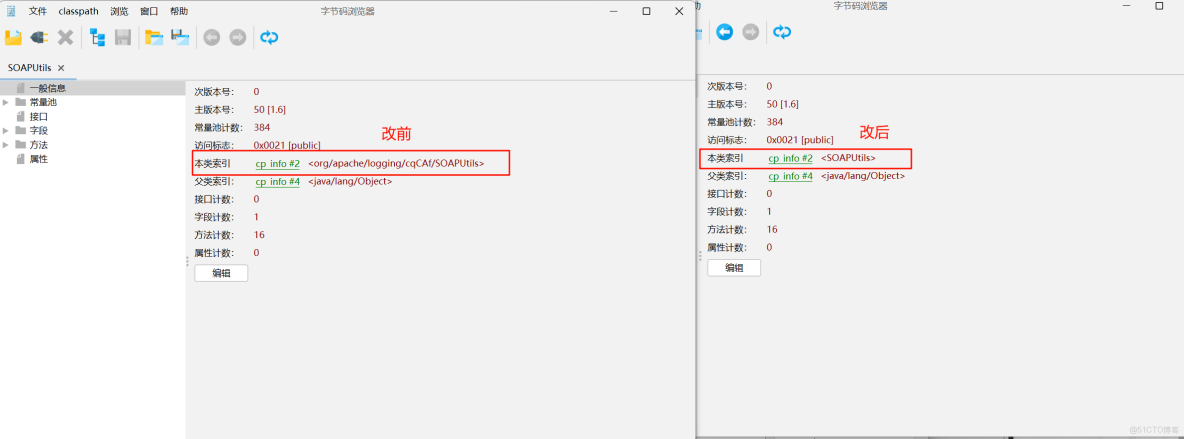Click the 50 [1.6] value in right window
1184x439 pixels.
782,104
